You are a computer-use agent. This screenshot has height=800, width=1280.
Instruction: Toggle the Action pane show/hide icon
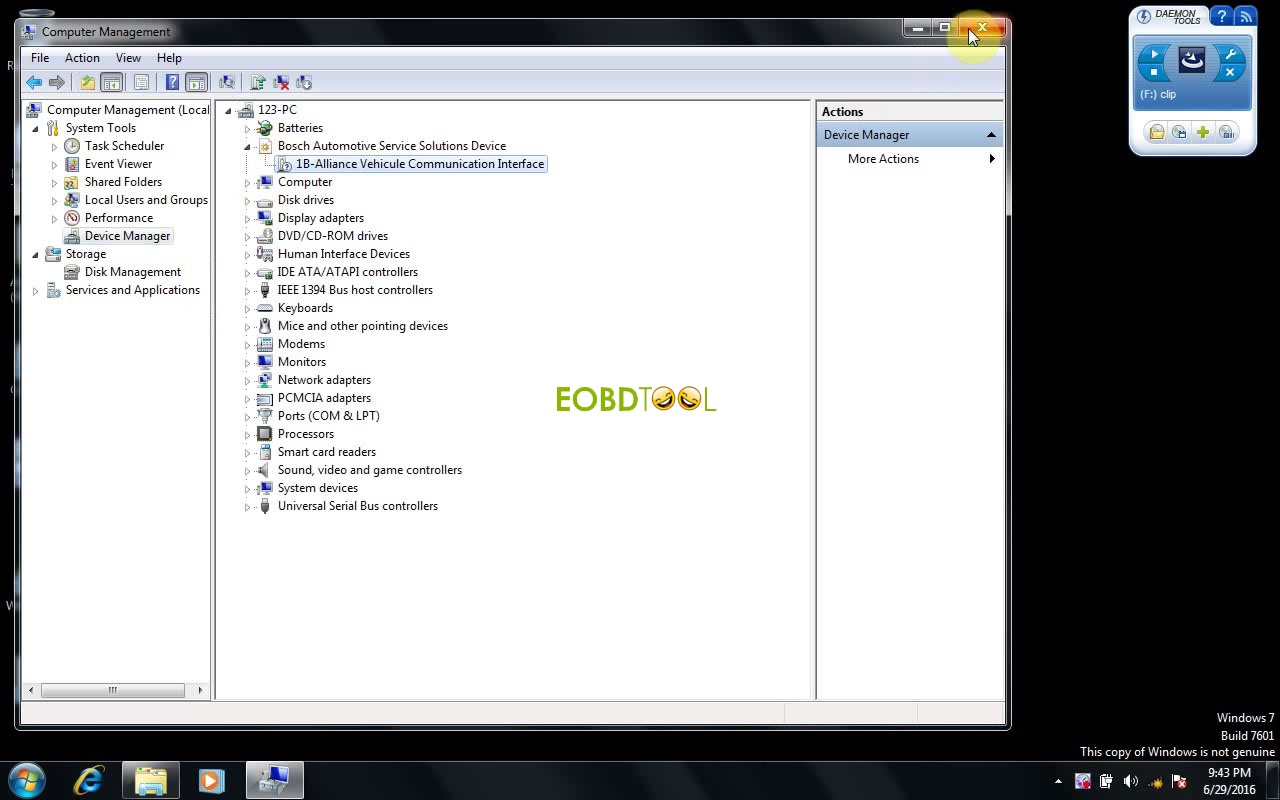[196, 82]
